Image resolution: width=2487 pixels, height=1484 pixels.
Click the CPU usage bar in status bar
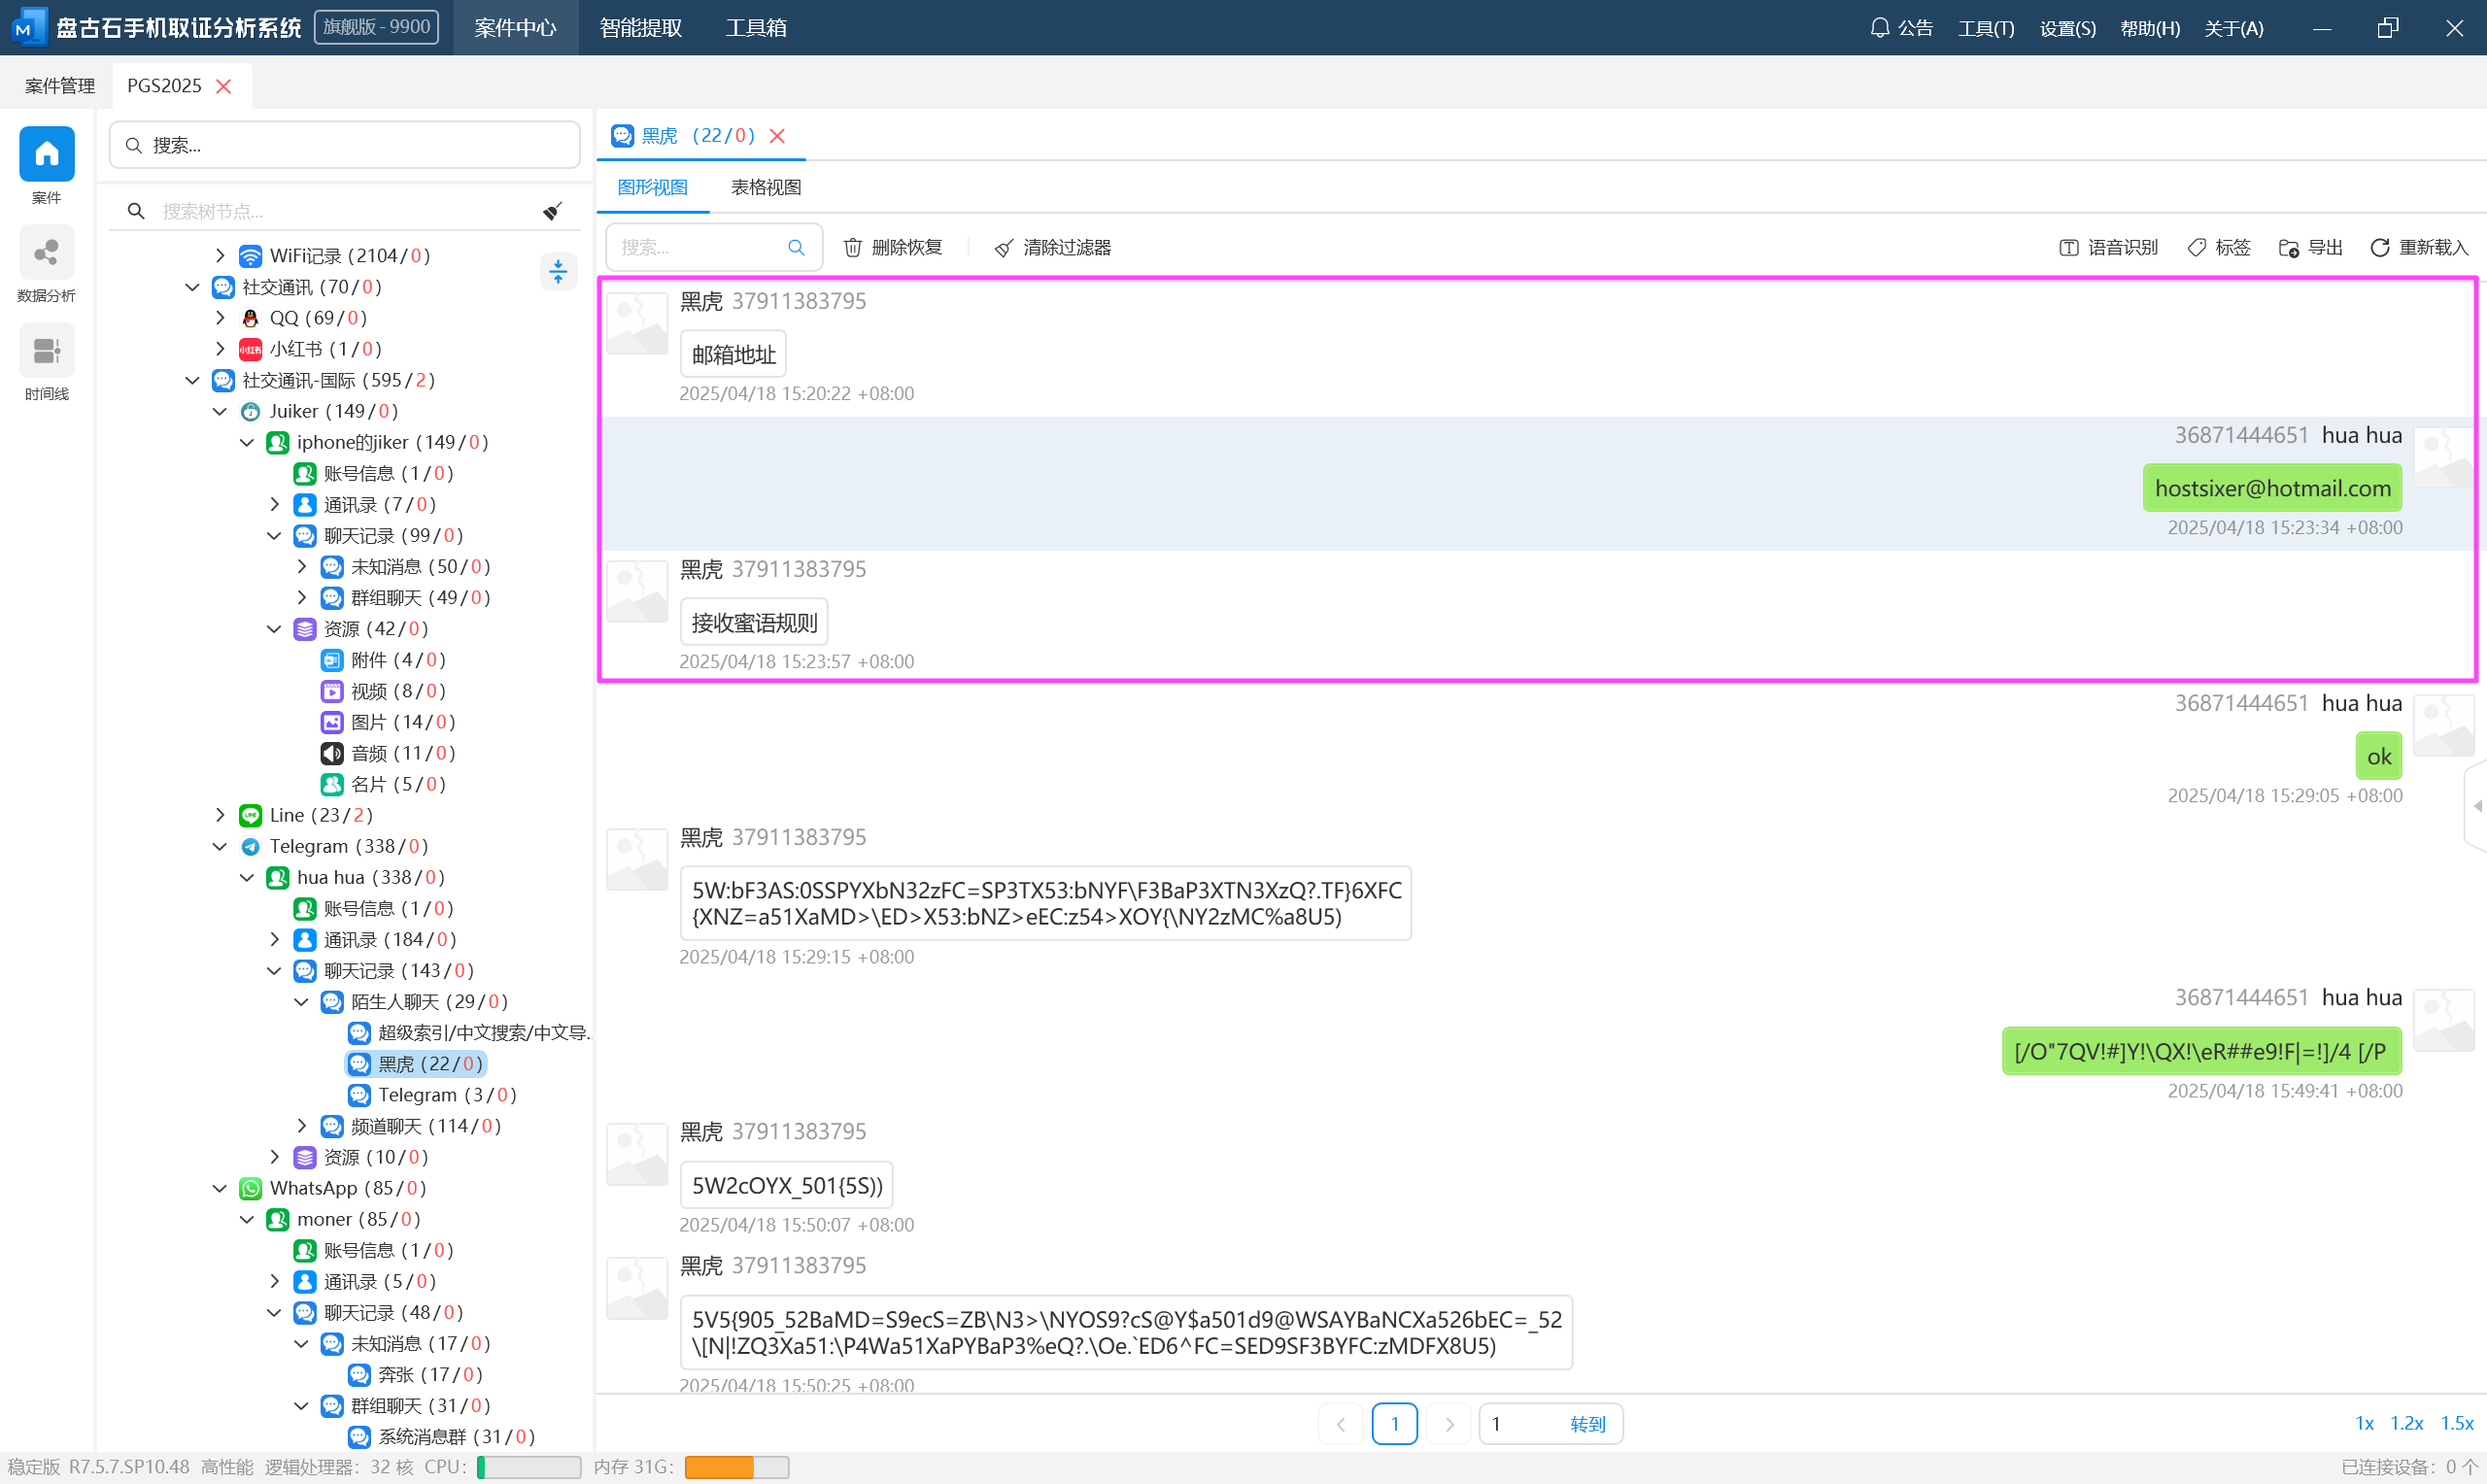pos(529,1467)
